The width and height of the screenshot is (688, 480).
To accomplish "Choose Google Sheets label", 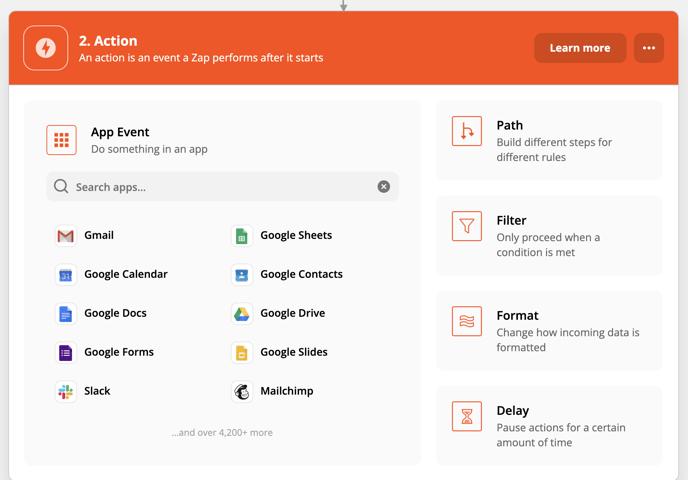I will pos(296,235).
